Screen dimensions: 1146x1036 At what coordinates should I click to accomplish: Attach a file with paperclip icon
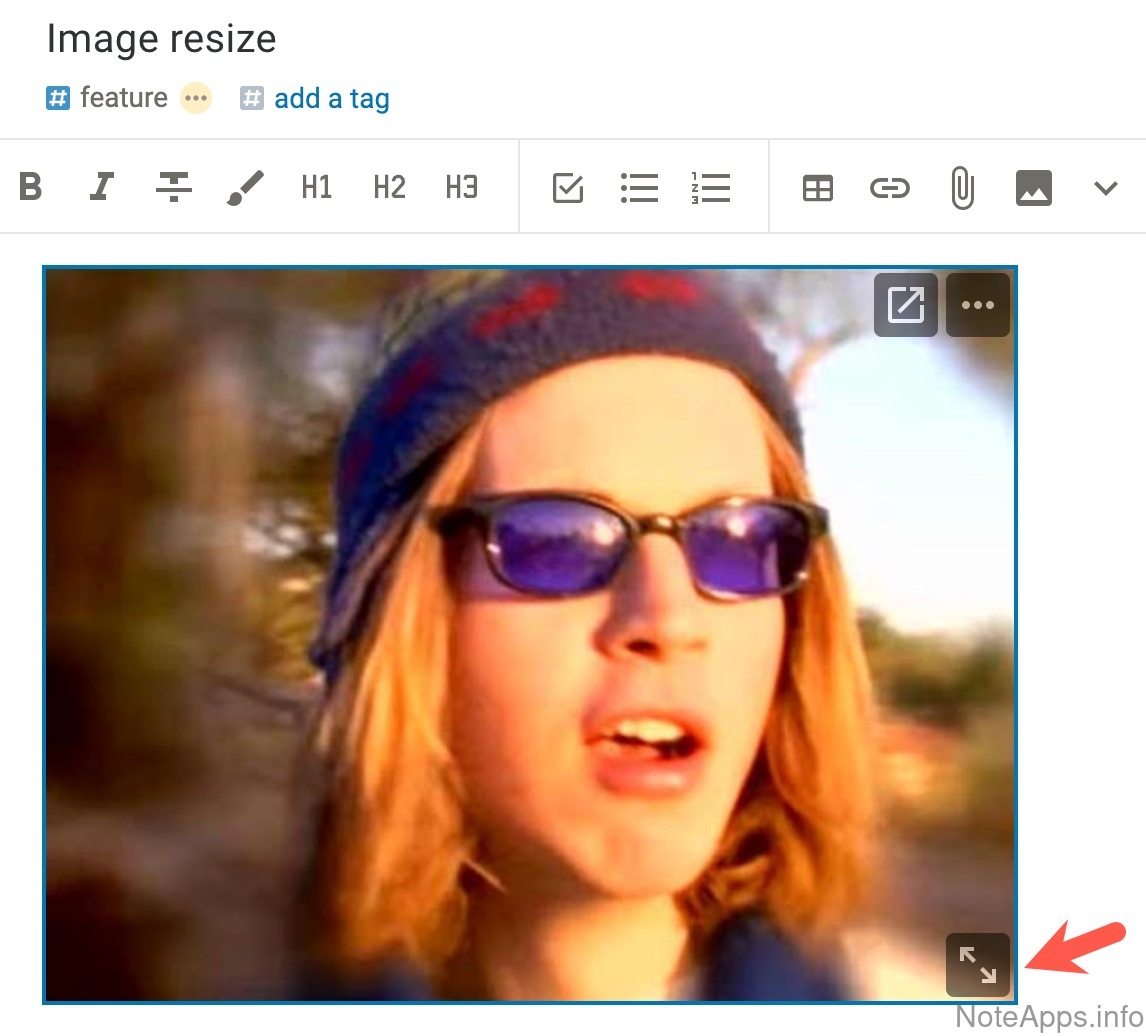pos(962,188)
